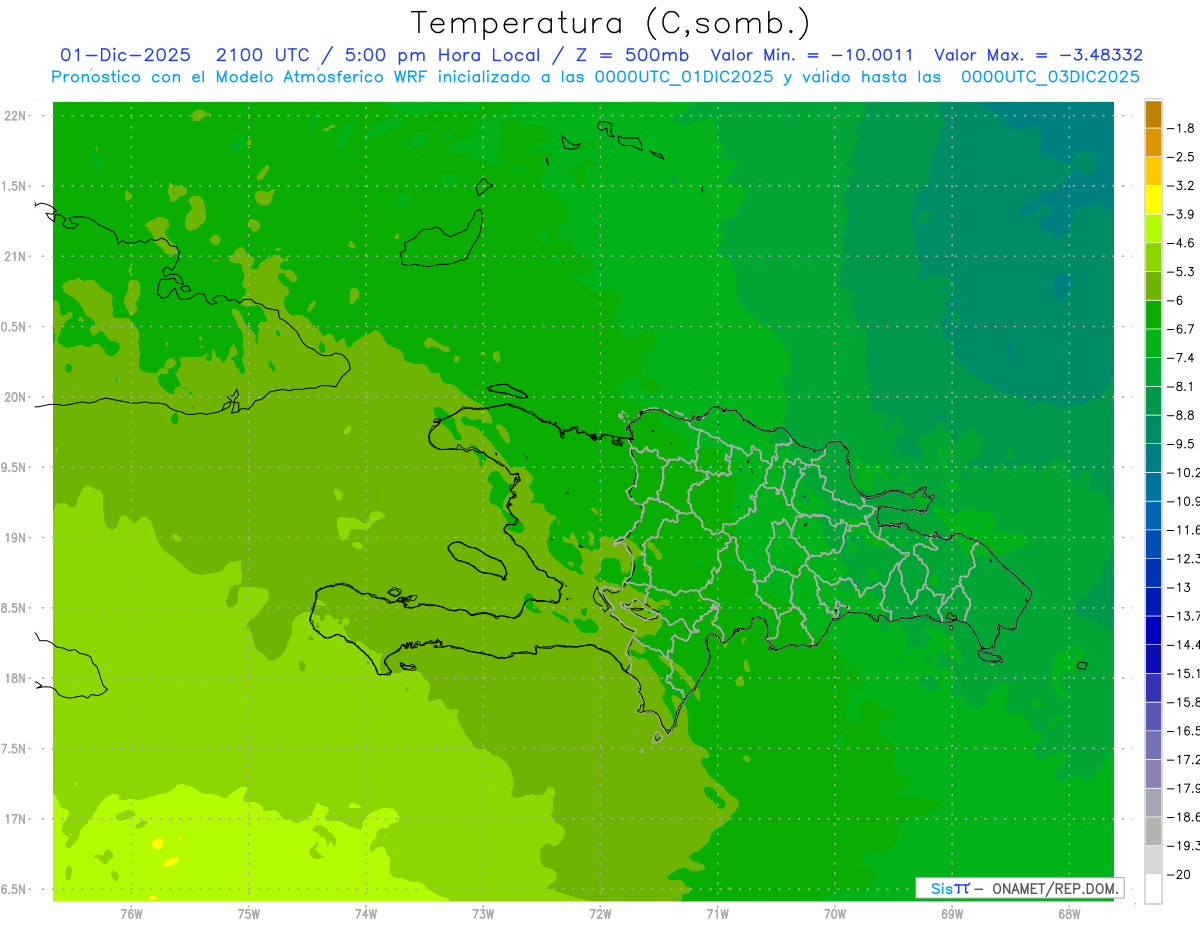Click the '73W' longitude label
The image size is (1200, 927).
(482, 914)
